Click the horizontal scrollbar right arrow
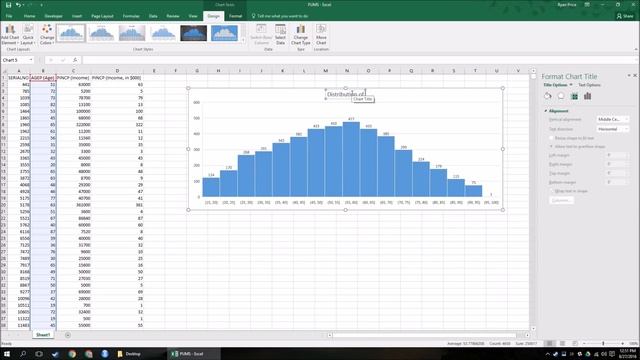Image resolution: width=640 pixels, height=360 pixels. [x=527, y=335]
